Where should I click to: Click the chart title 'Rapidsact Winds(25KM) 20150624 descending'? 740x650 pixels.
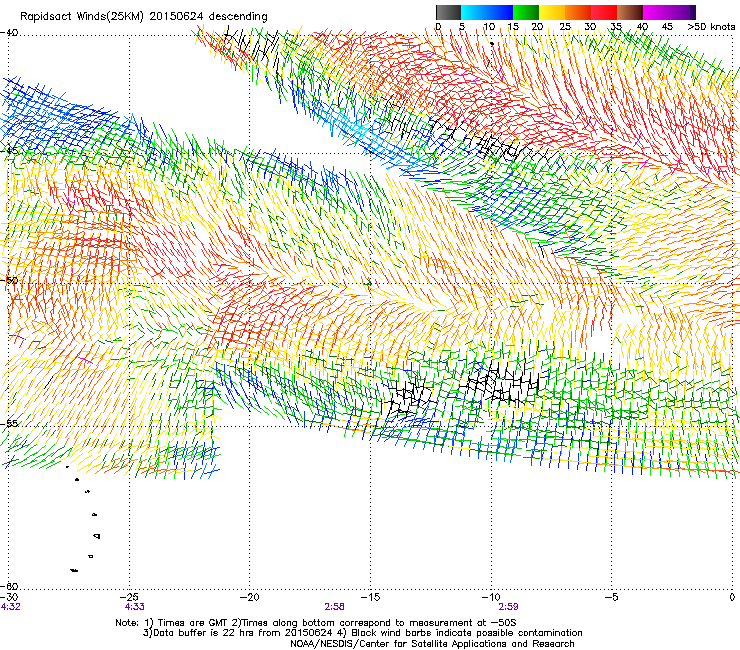143,16
